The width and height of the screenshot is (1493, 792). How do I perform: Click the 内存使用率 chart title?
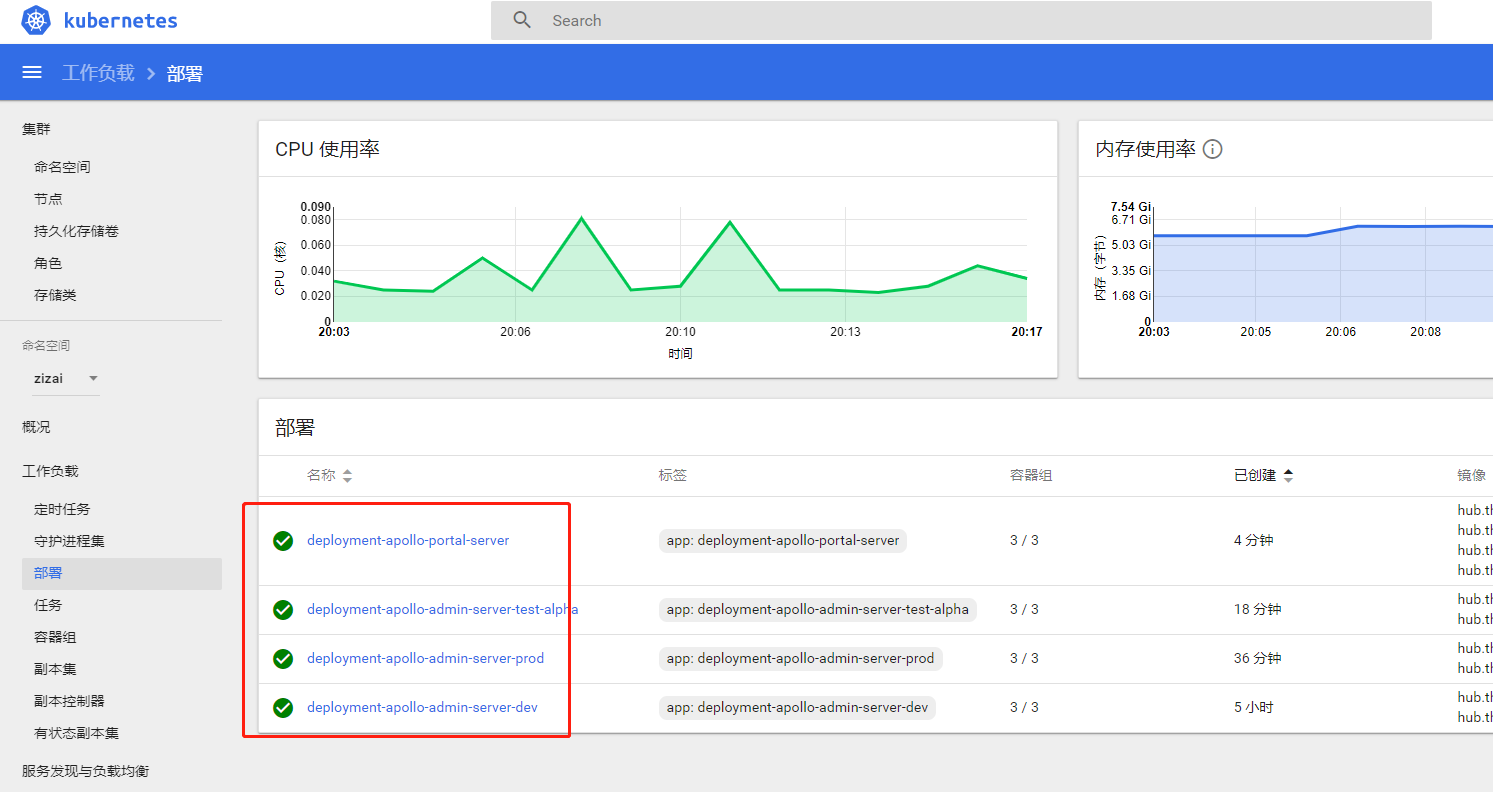tap(1146, 149)
